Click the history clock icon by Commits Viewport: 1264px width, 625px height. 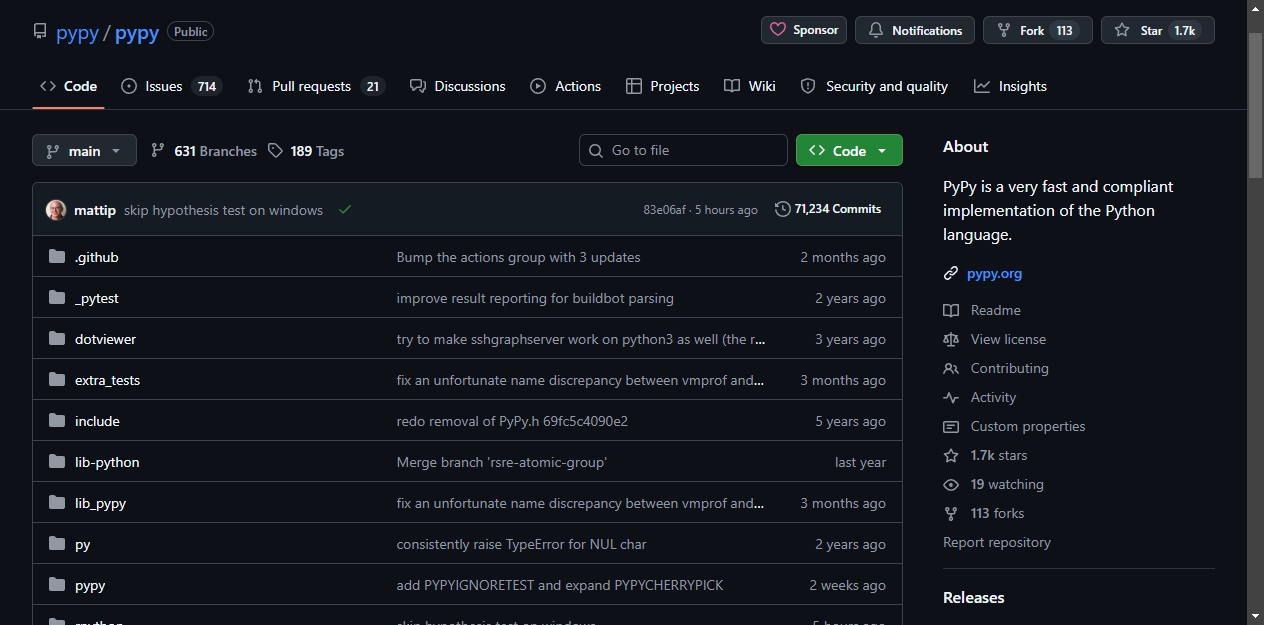pyautogui.click(x=782, y=209)
